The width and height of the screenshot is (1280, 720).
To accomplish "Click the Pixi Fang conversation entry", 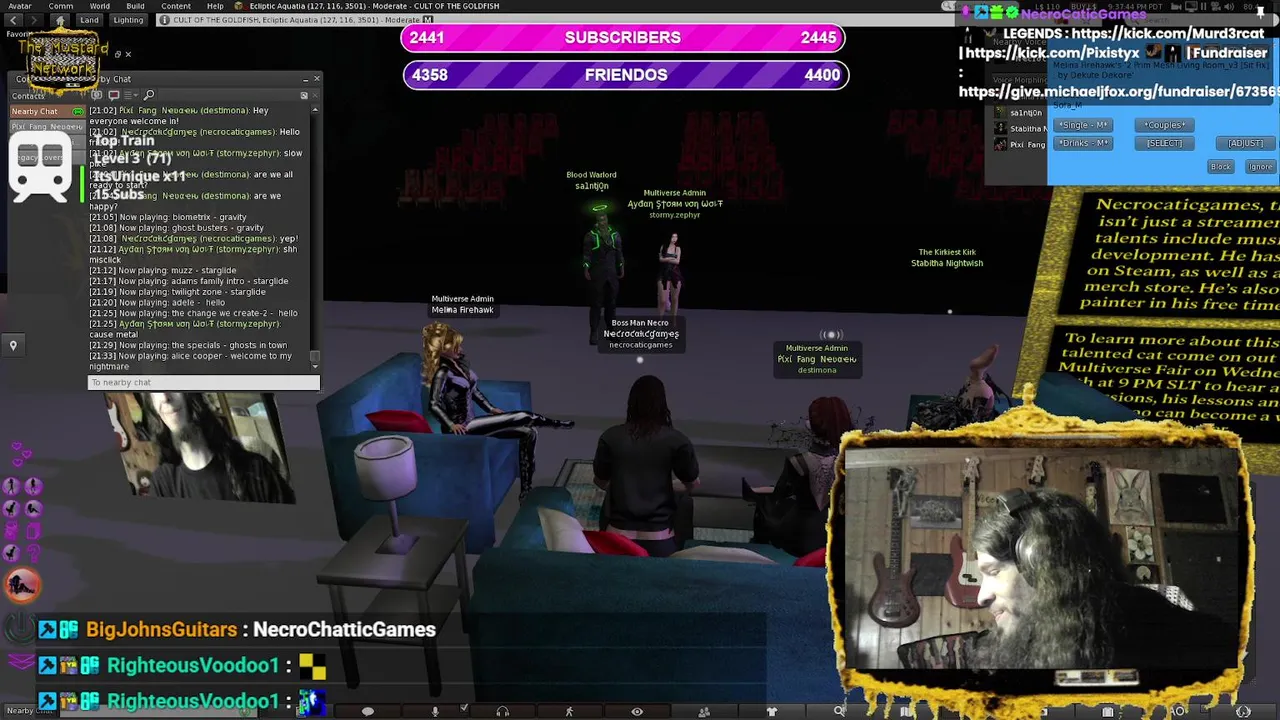I will click(x=46, y=127).
